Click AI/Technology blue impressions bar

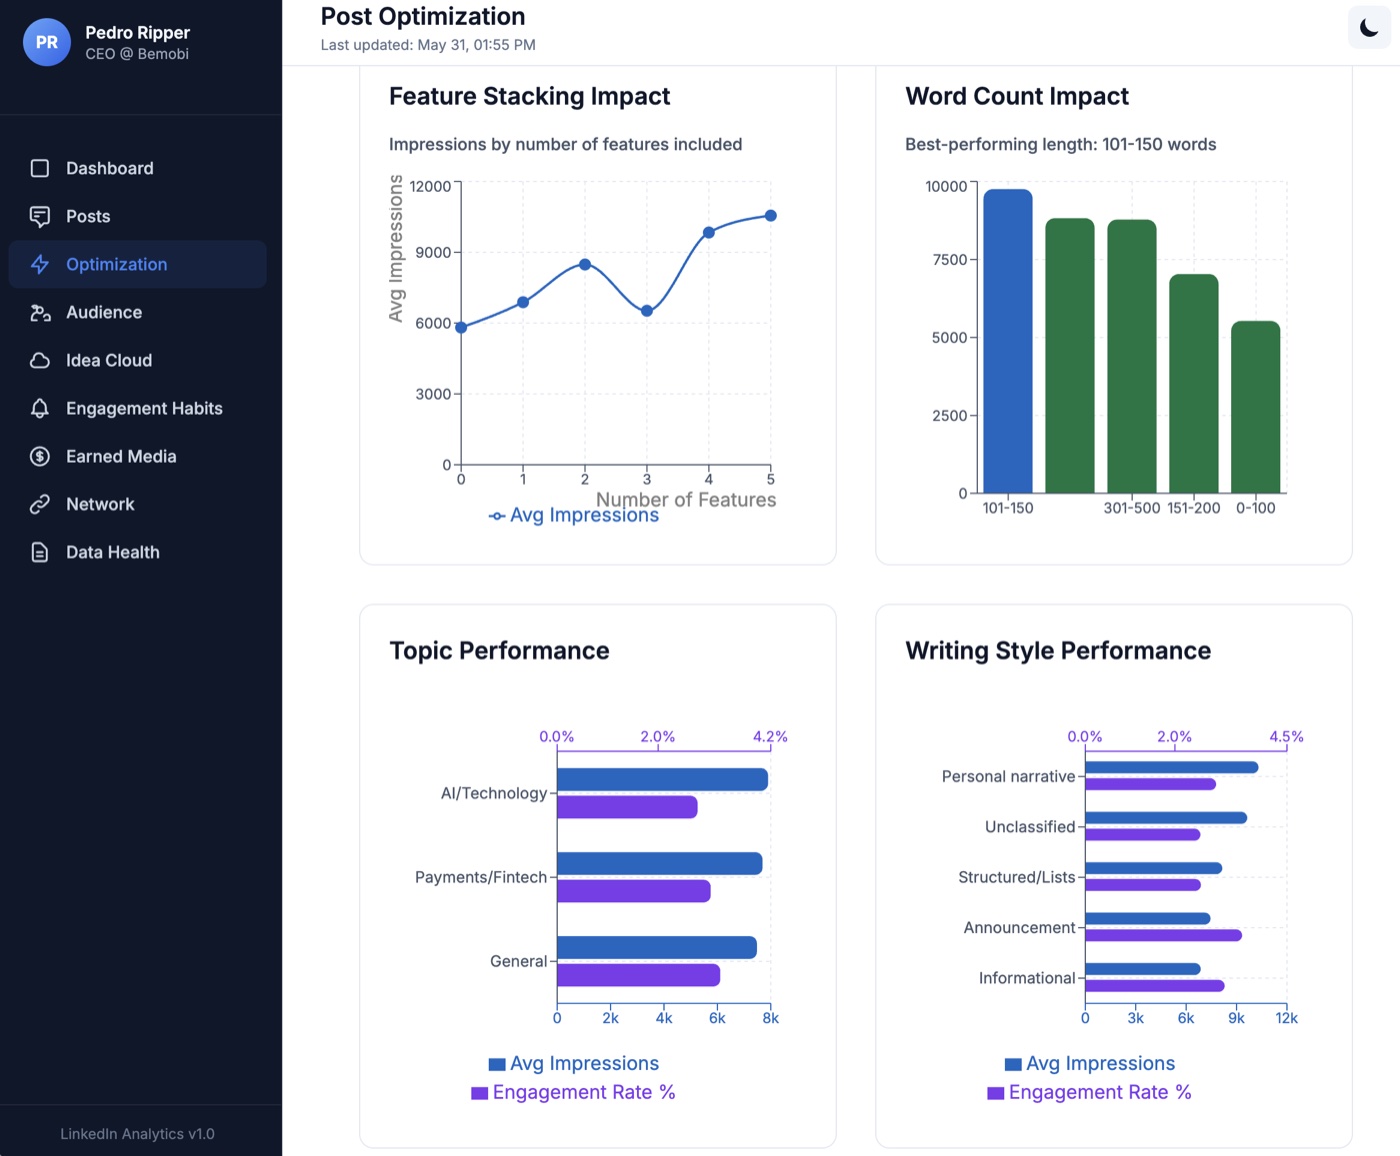(x=662, y=780)
